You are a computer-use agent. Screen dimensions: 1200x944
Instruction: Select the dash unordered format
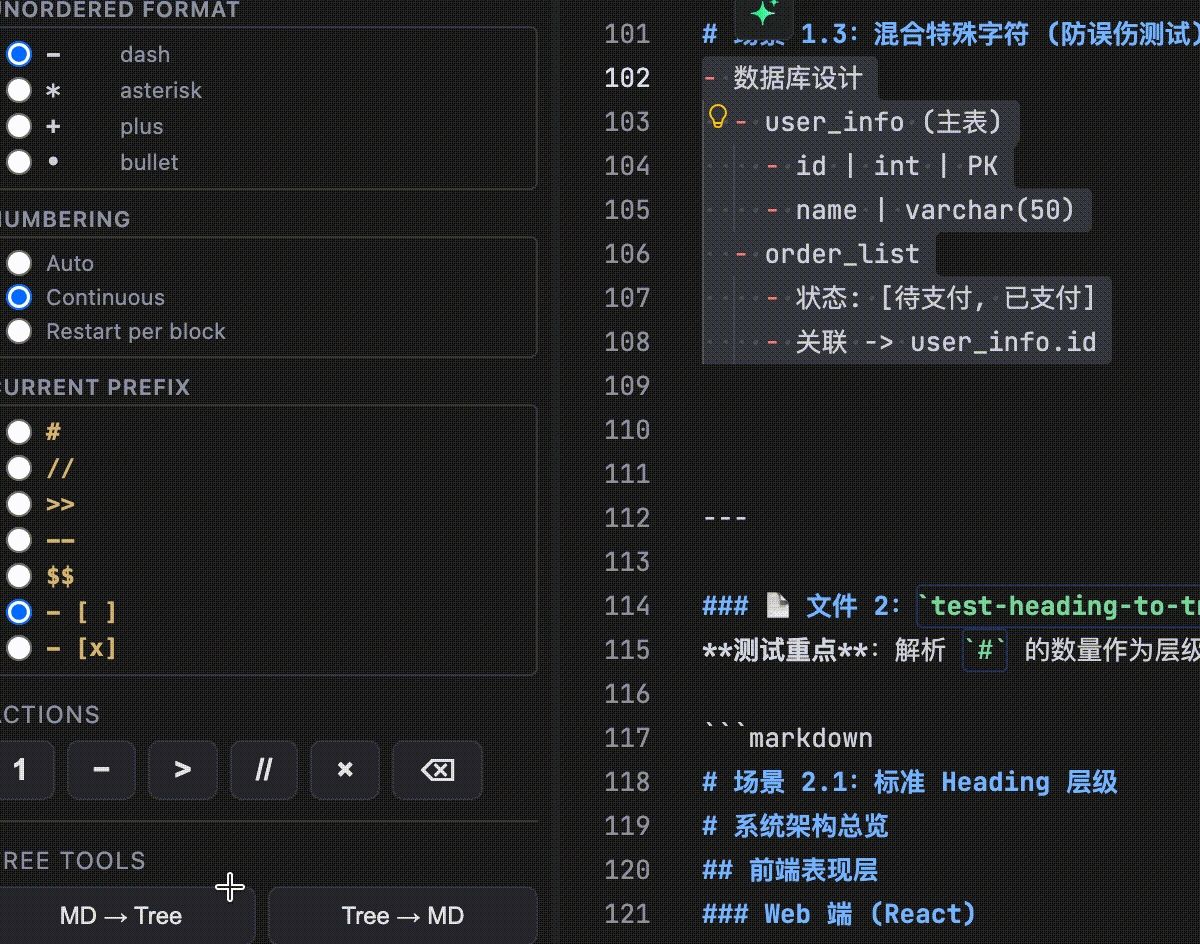point(19,54)
